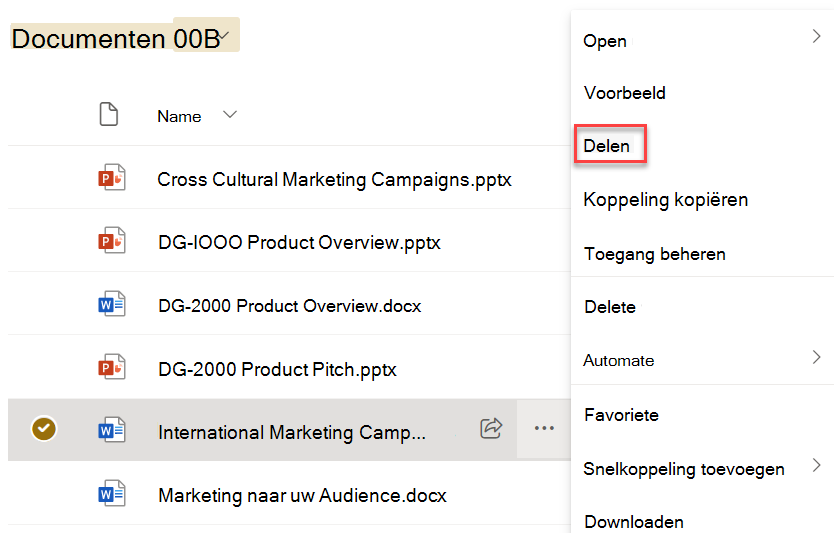The height and width of the screenshot is (533, 834).
Task: Select Favoriete in the context menu
Action: (621, 414)
